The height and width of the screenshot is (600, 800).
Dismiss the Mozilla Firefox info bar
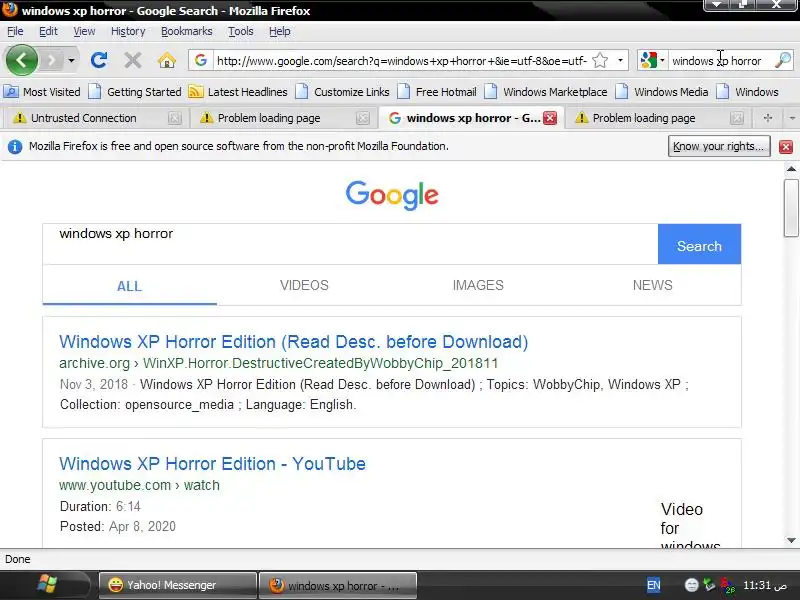point(786,147)
